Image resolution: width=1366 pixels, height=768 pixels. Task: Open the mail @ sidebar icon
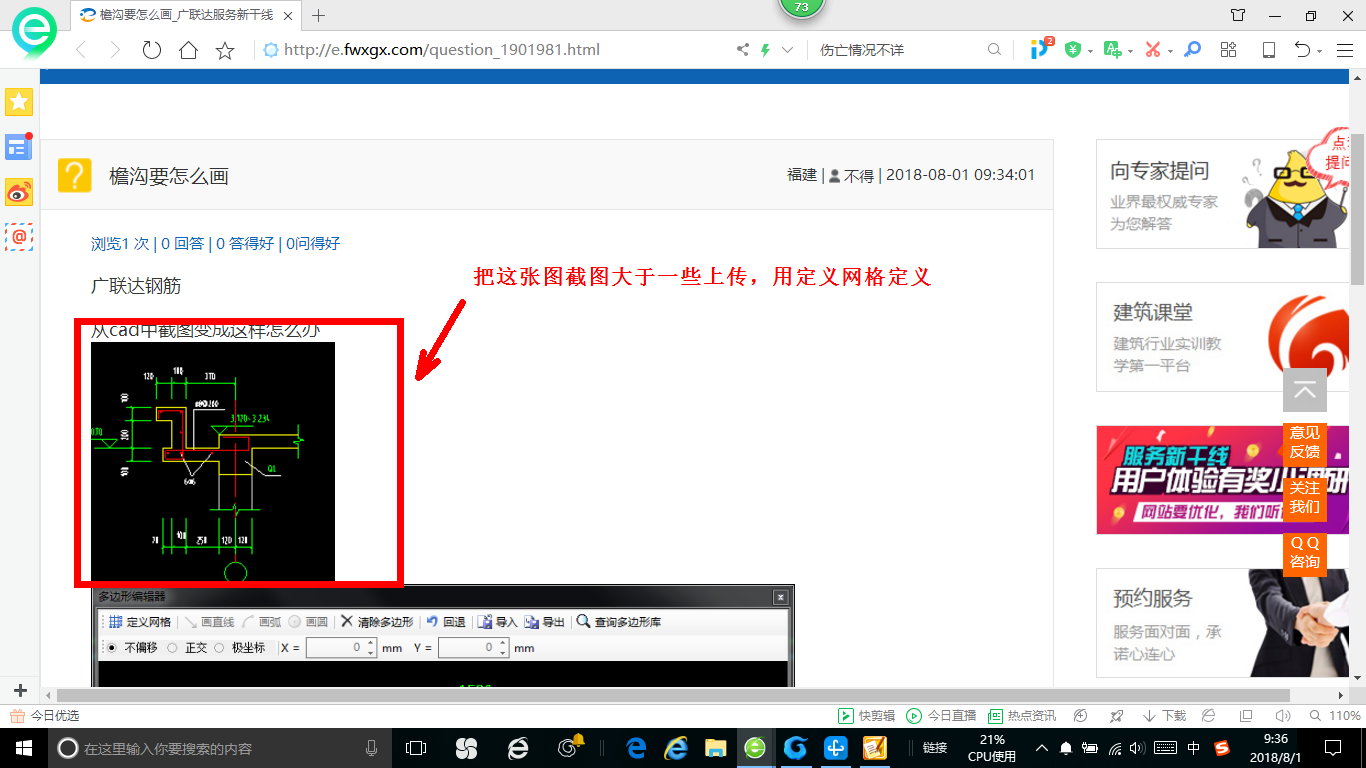(19, 236)
